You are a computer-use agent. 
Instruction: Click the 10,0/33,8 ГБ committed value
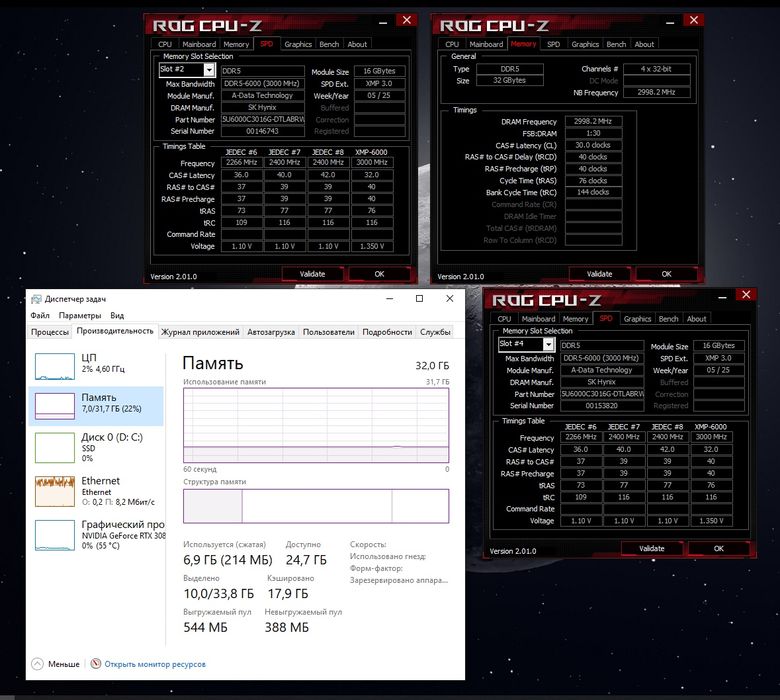point(218,594)
